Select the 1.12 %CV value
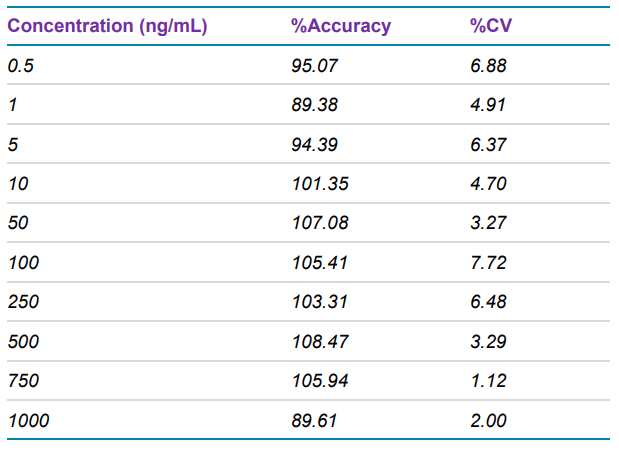The width and height of the screenshot is (619, 453). pyautogui.click(x=488, y=381)
